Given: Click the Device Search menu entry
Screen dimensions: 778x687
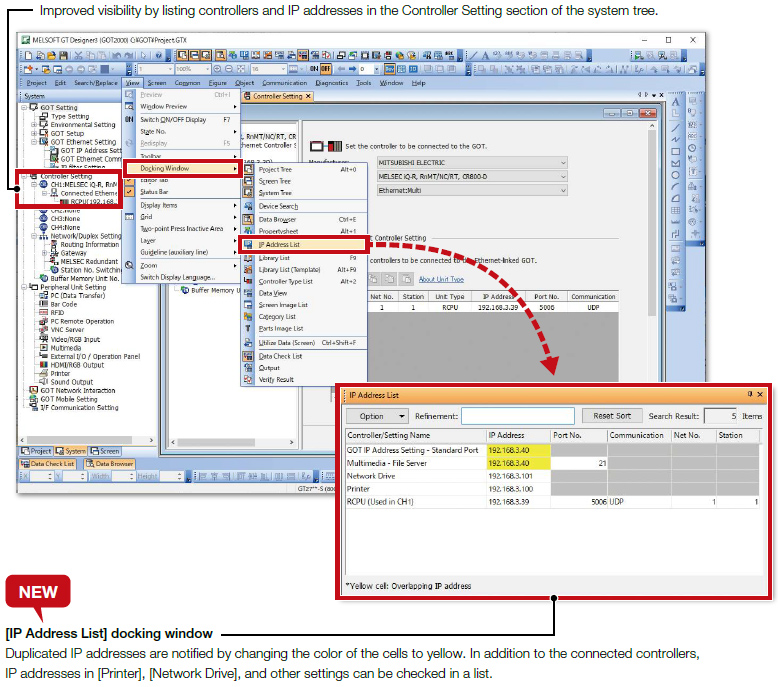Looking at the screenshot, I should [x=278, y=206].
